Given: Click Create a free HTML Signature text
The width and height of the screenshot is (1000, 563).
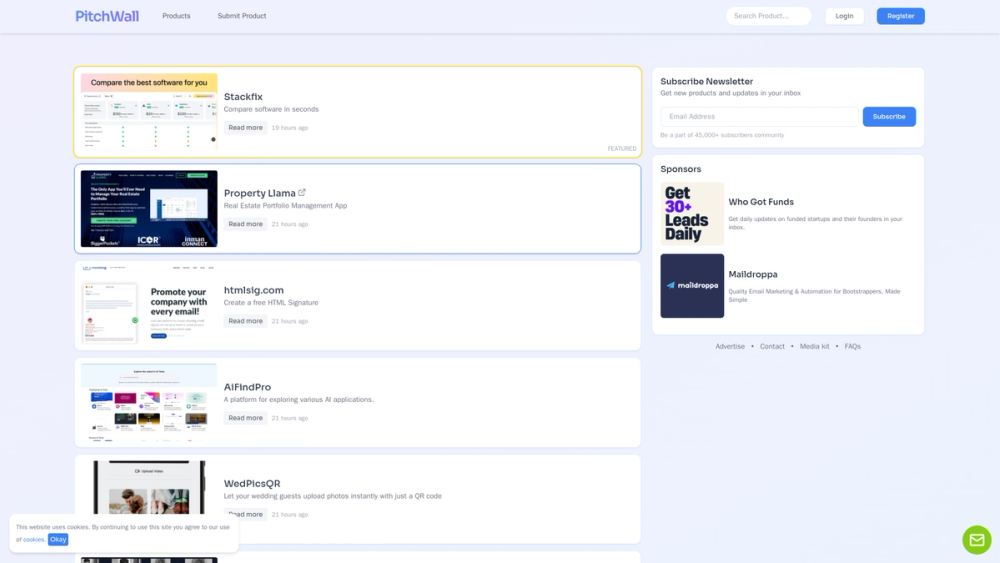Looking at the screenshot, I should click(x=271, y=303).
